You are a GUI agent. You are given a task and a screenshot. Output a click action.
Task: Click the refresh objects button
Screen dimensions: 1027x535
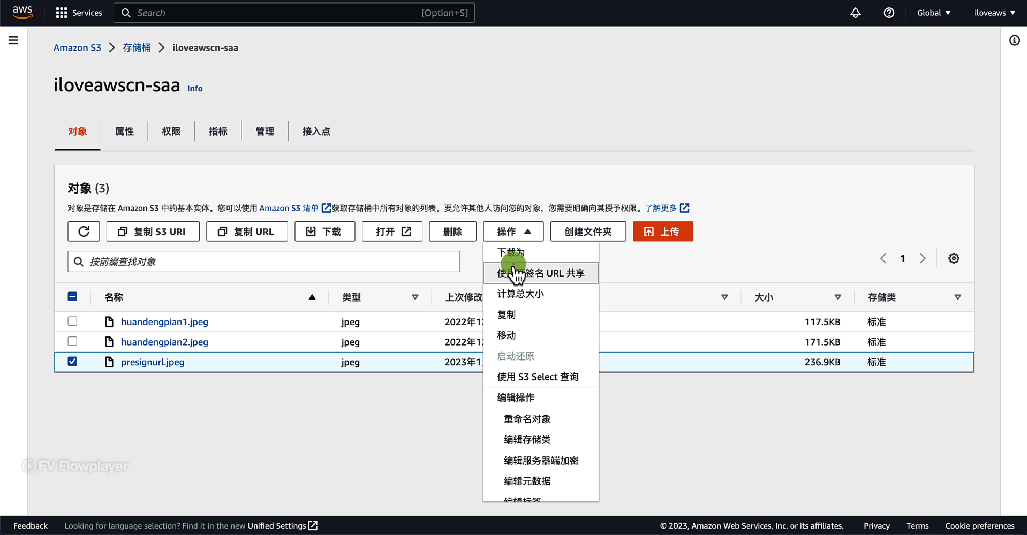click(x=84, y=231)
